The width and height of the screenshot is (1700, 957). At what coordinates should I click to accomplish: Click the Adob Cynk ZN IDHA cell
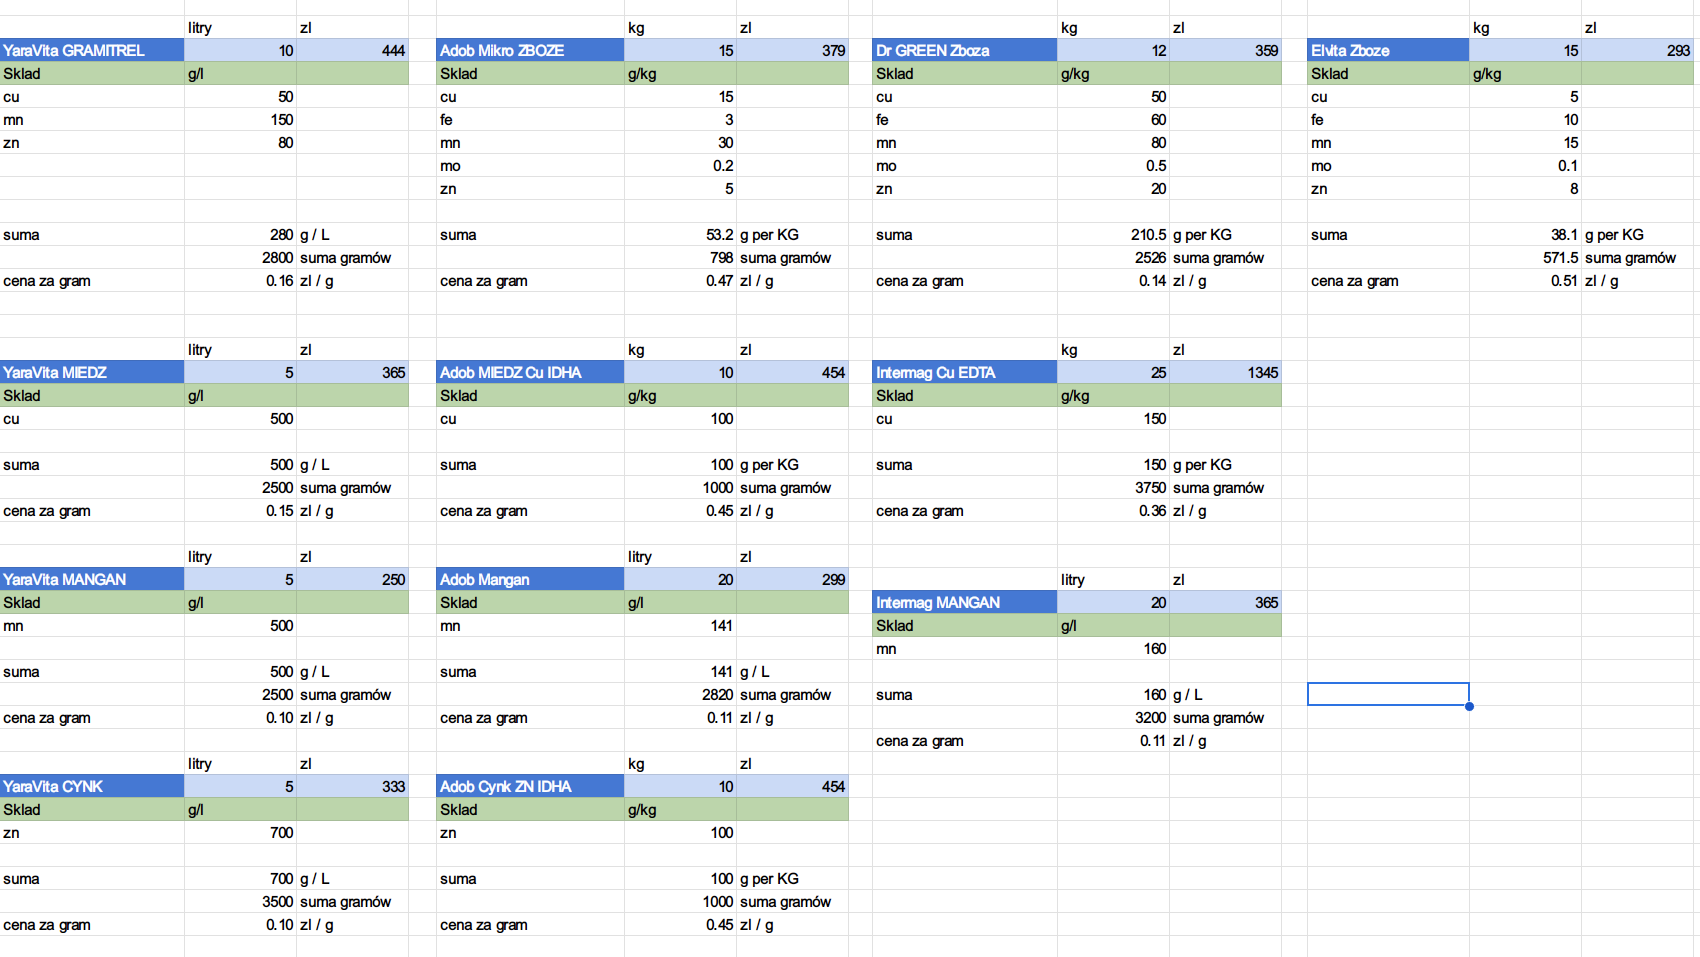(530, 786)
